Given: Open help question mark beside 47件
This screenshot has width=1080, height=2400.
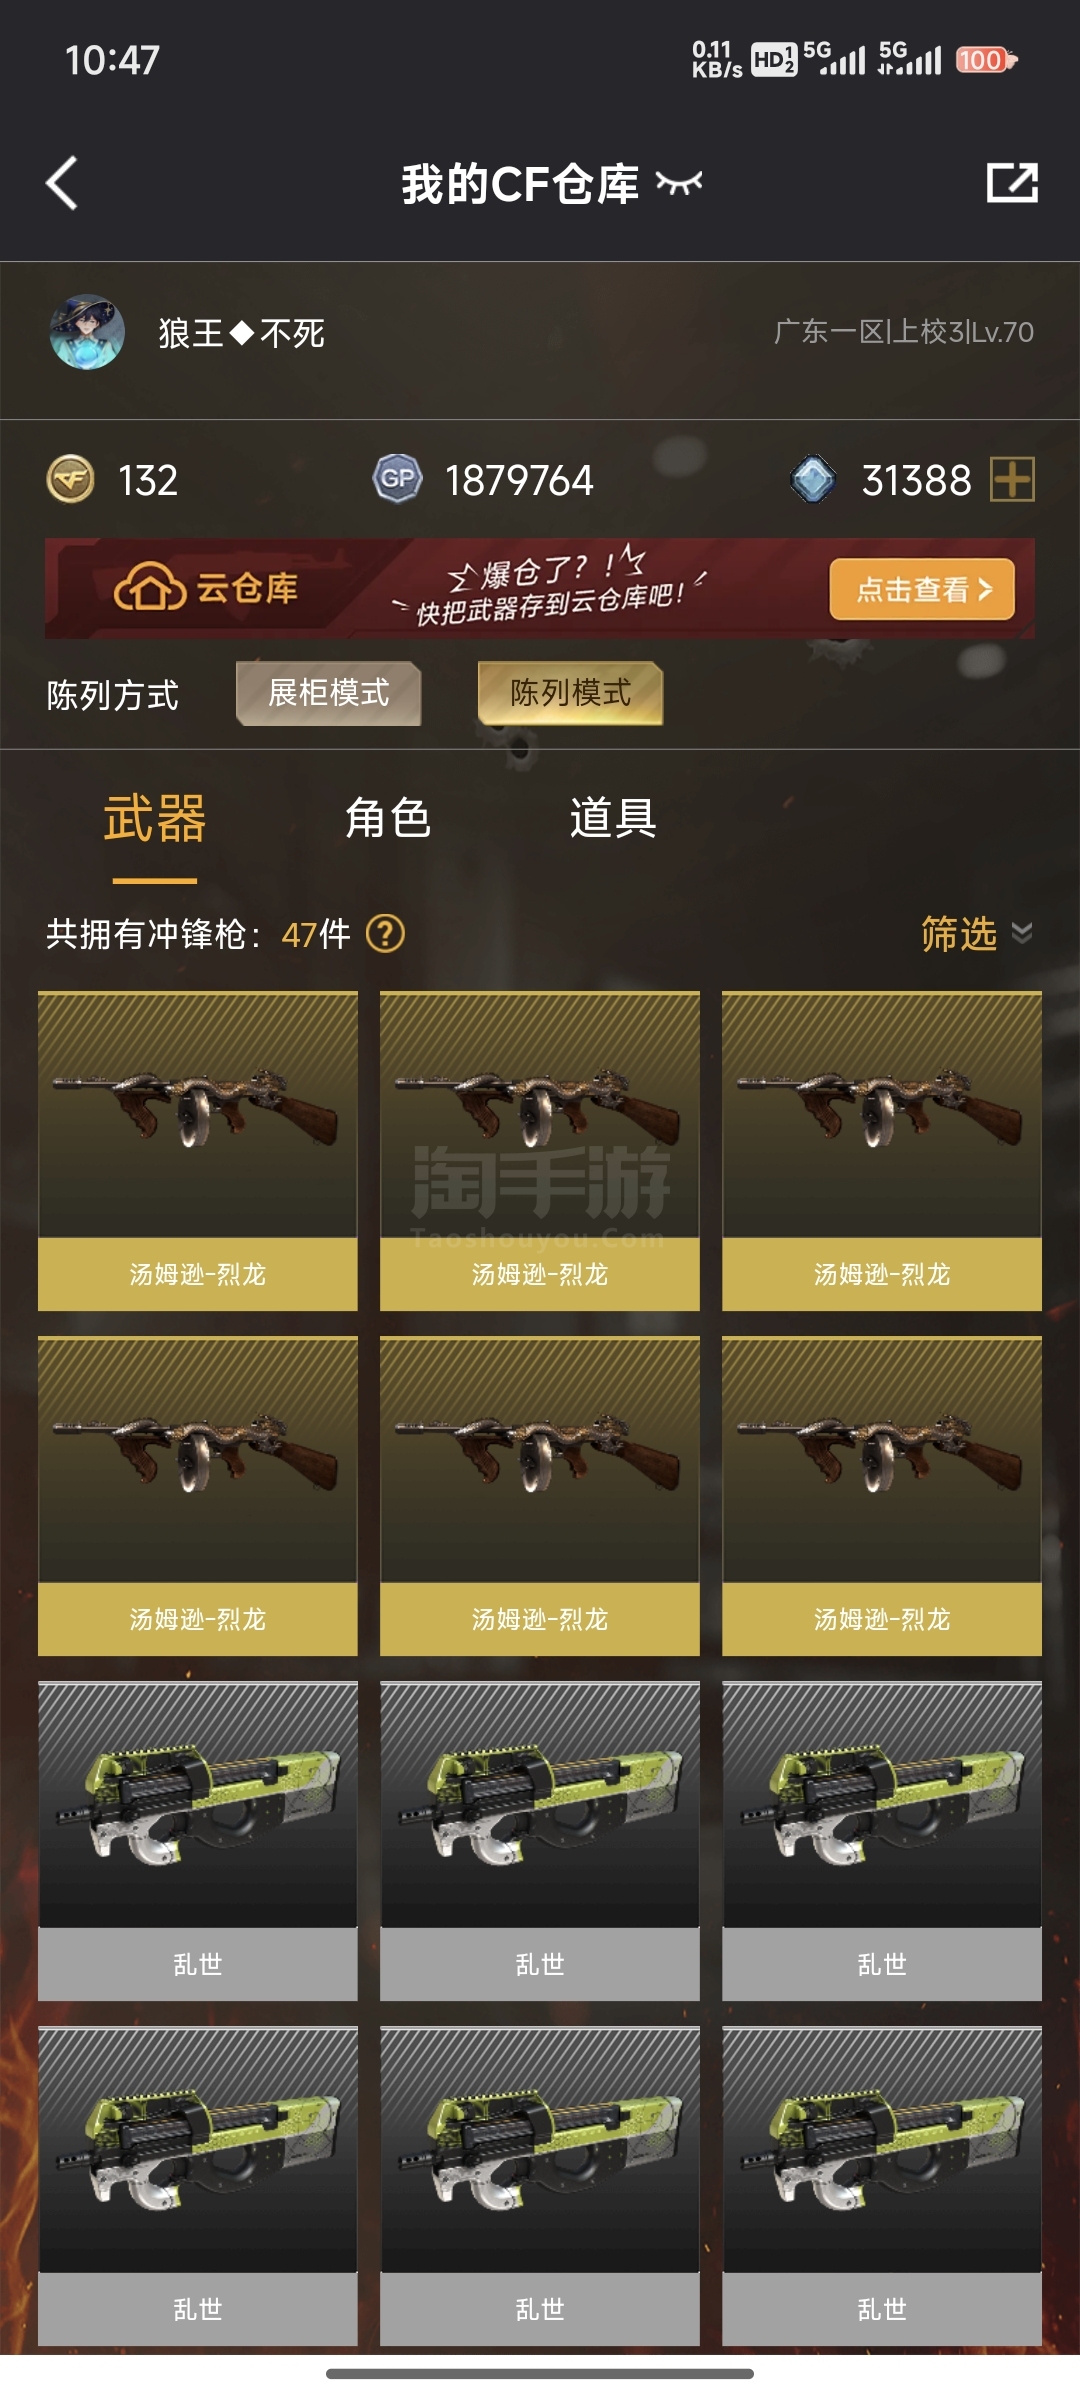Looking at the screenshot, I should (x=385, y=934).
